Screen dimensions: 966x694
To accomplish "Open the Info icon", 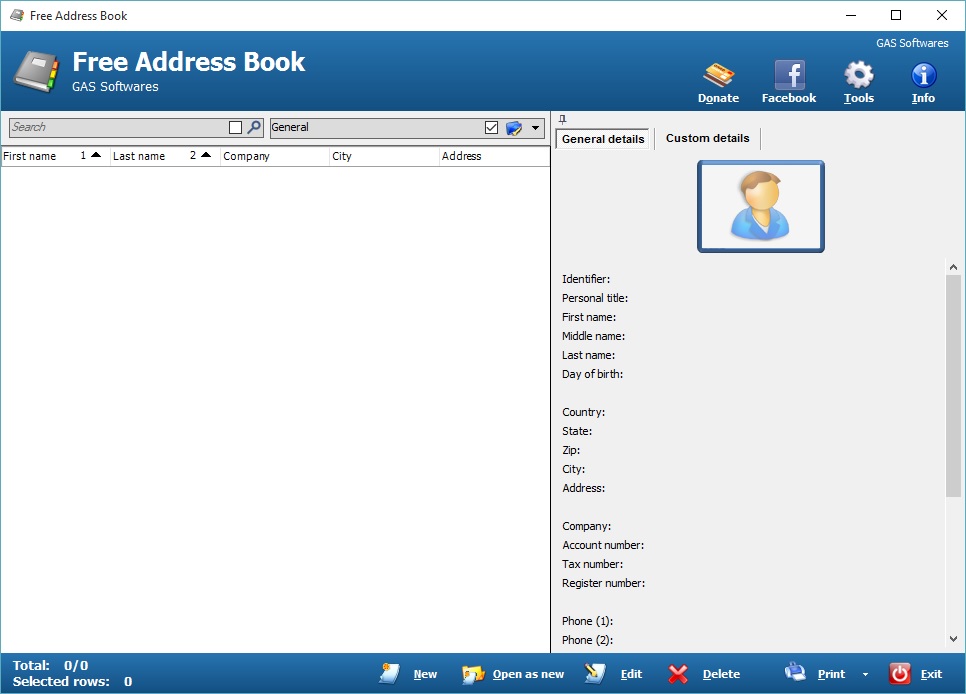I will pyautogui.click(x=923, y=75).
